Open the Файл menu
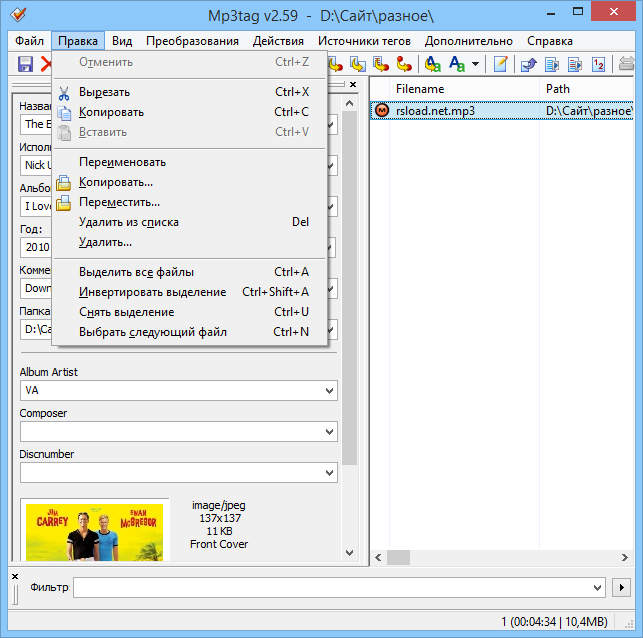This screenshot has width=643, height=638. tap(30, 41)
